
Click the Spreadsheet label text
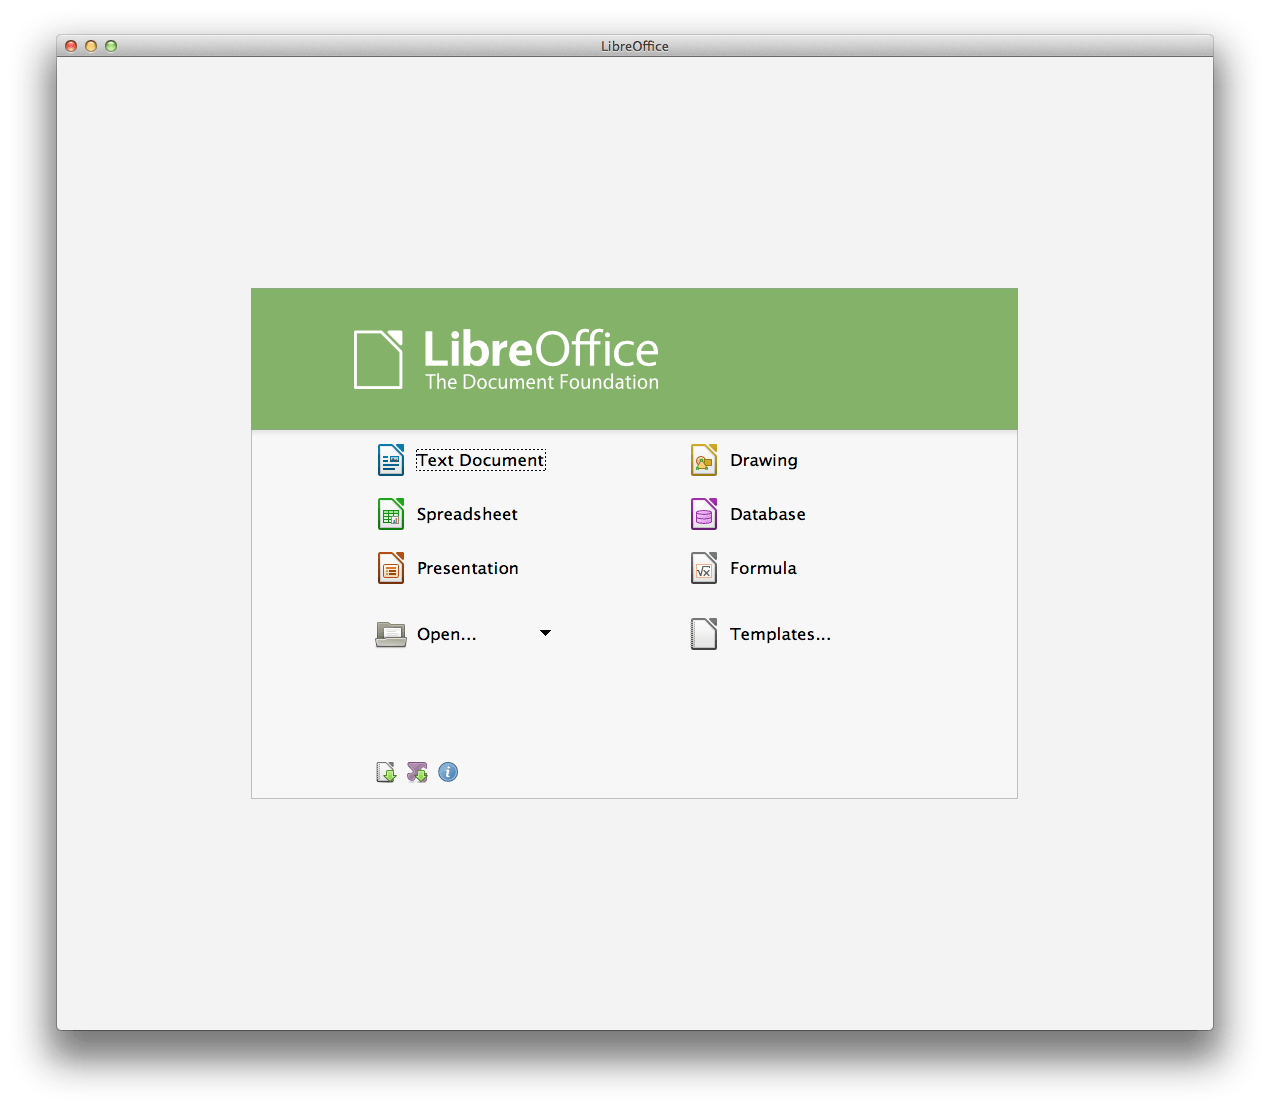coord(466,513)
